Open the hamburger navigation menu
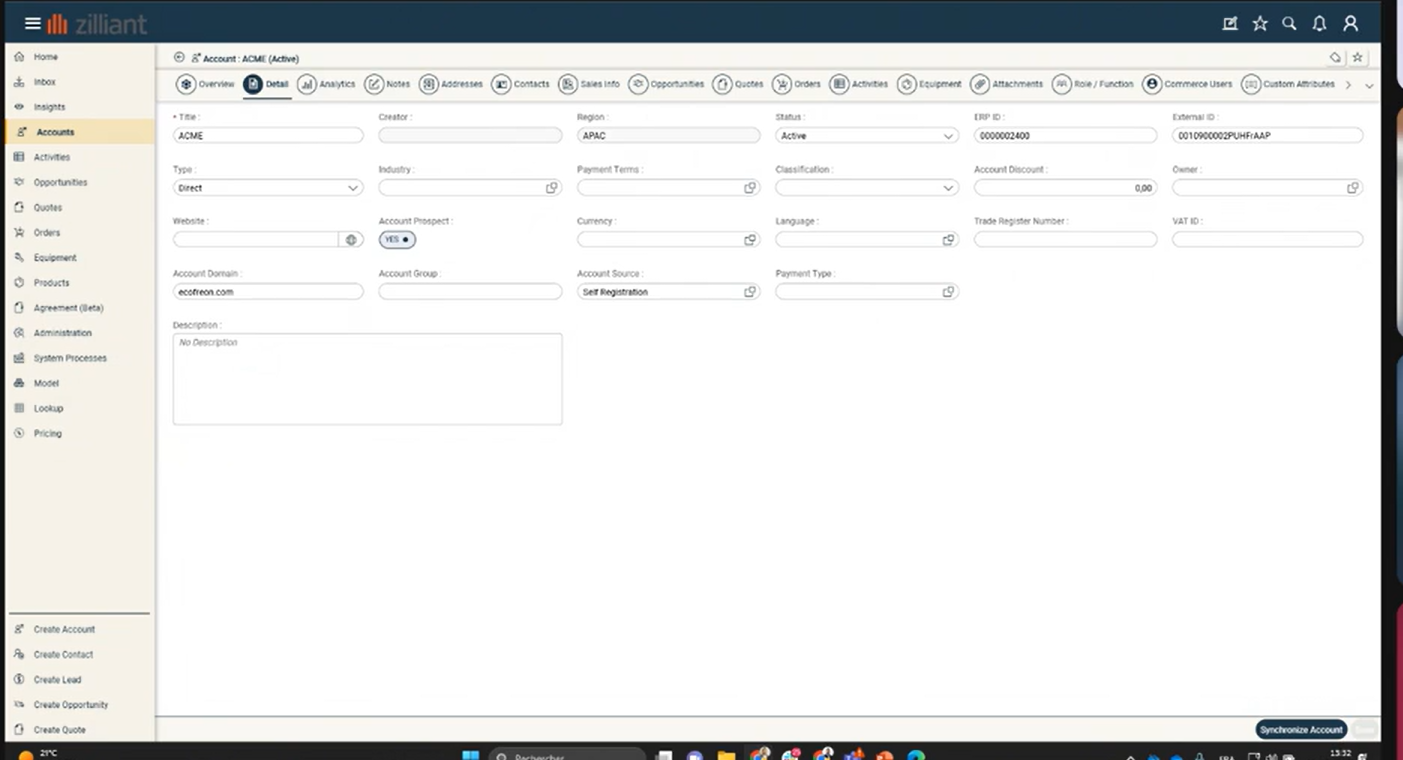1403x760 pixels. [x=32, y=24]
